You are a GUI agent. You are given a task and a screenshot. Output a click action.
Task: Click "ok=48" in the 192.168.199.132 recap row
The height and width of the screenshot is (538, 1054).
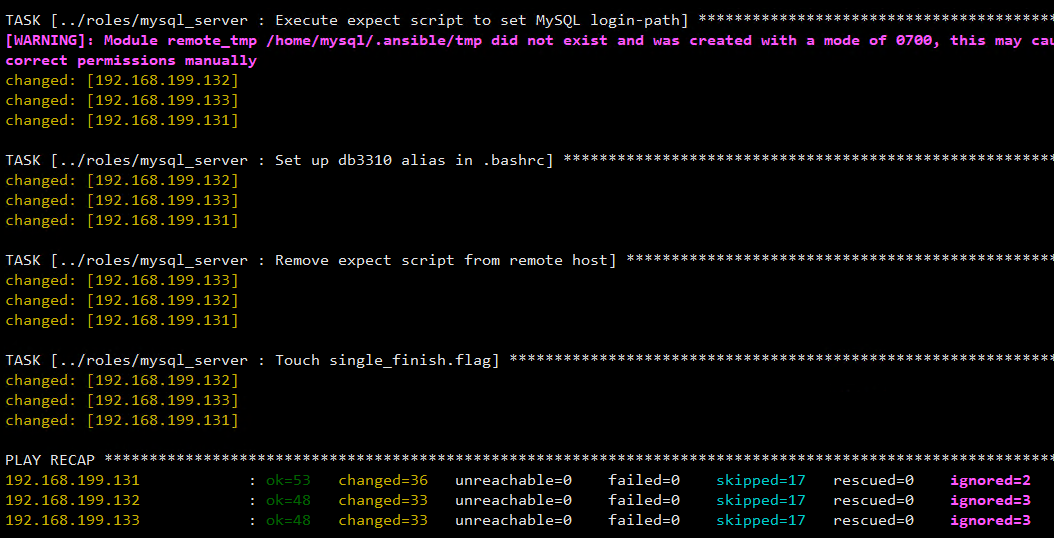tap(288, 500)
